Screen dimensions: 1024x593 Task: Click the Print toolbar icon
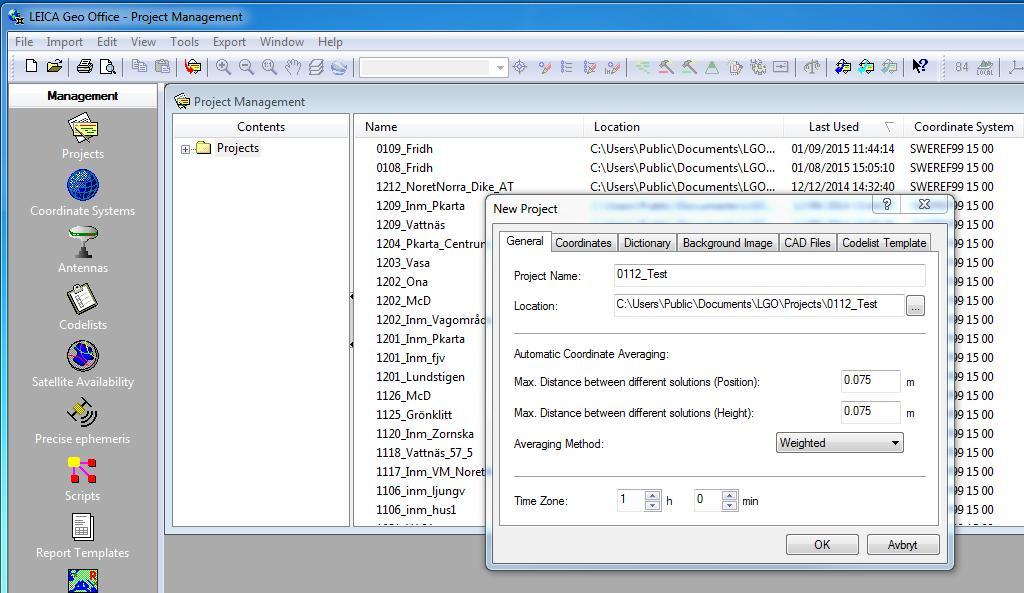pos(85,66)
